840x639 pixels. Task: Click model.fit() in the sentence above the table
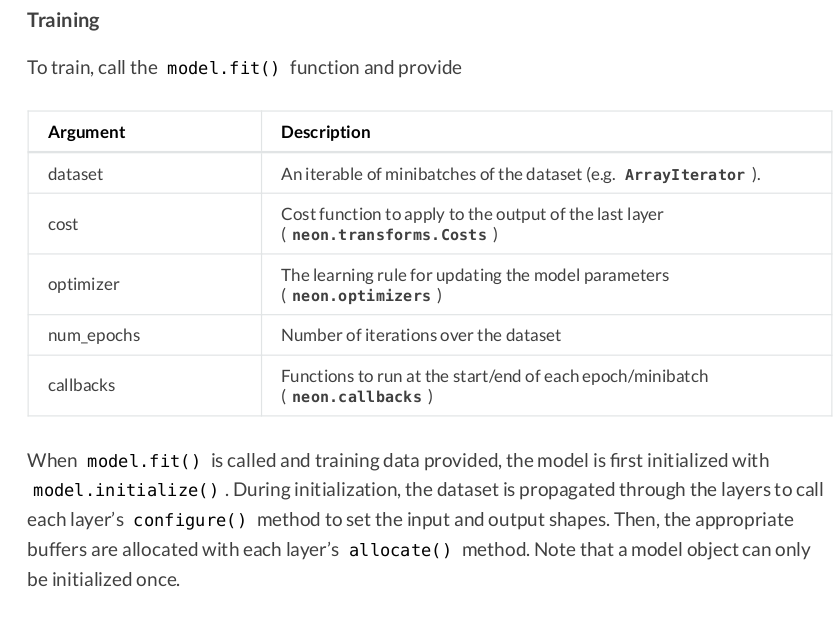tap(223, 68)
